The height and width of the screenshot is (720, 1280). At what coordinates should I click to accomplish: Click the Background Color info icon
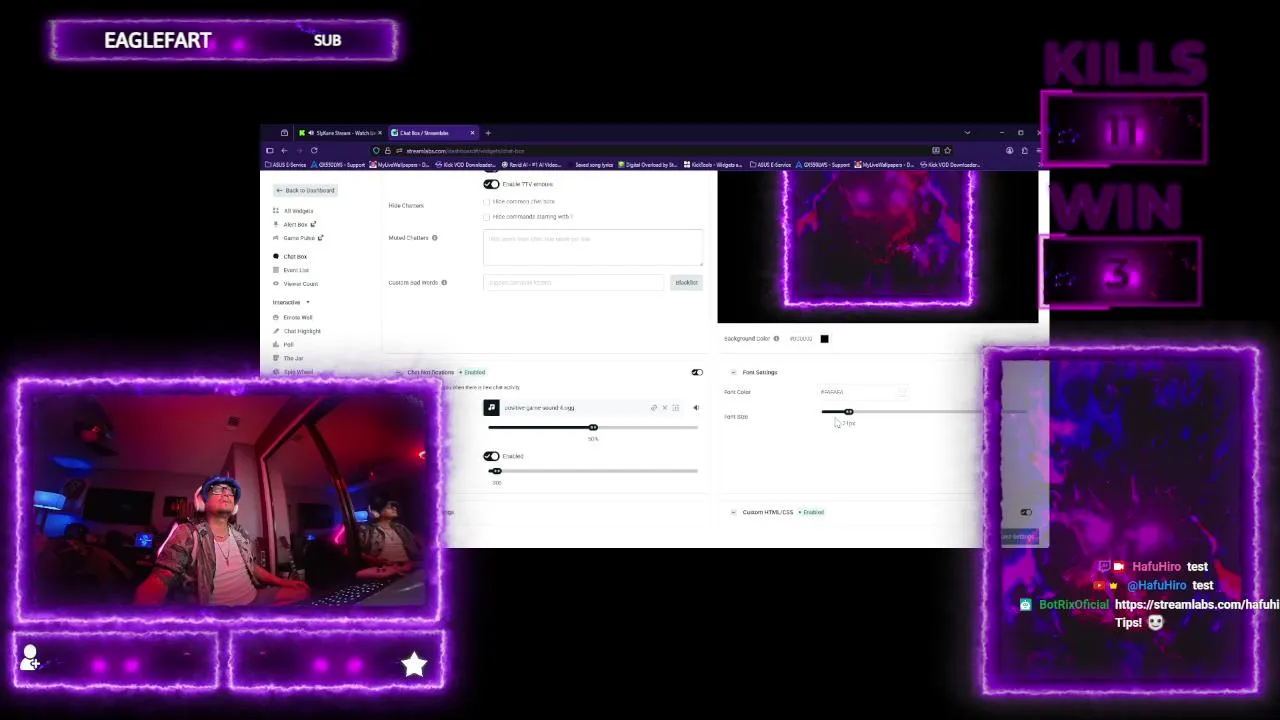coord(776,339)
